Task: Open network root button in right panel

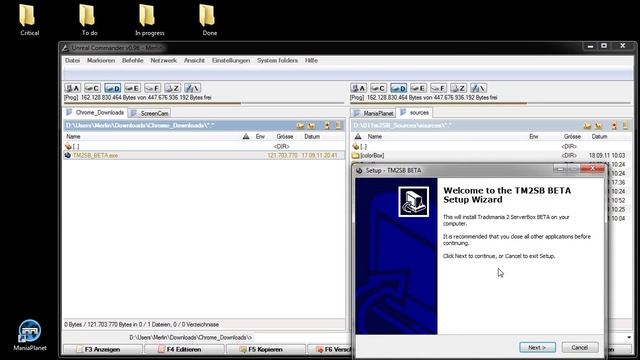Action: 478,88
